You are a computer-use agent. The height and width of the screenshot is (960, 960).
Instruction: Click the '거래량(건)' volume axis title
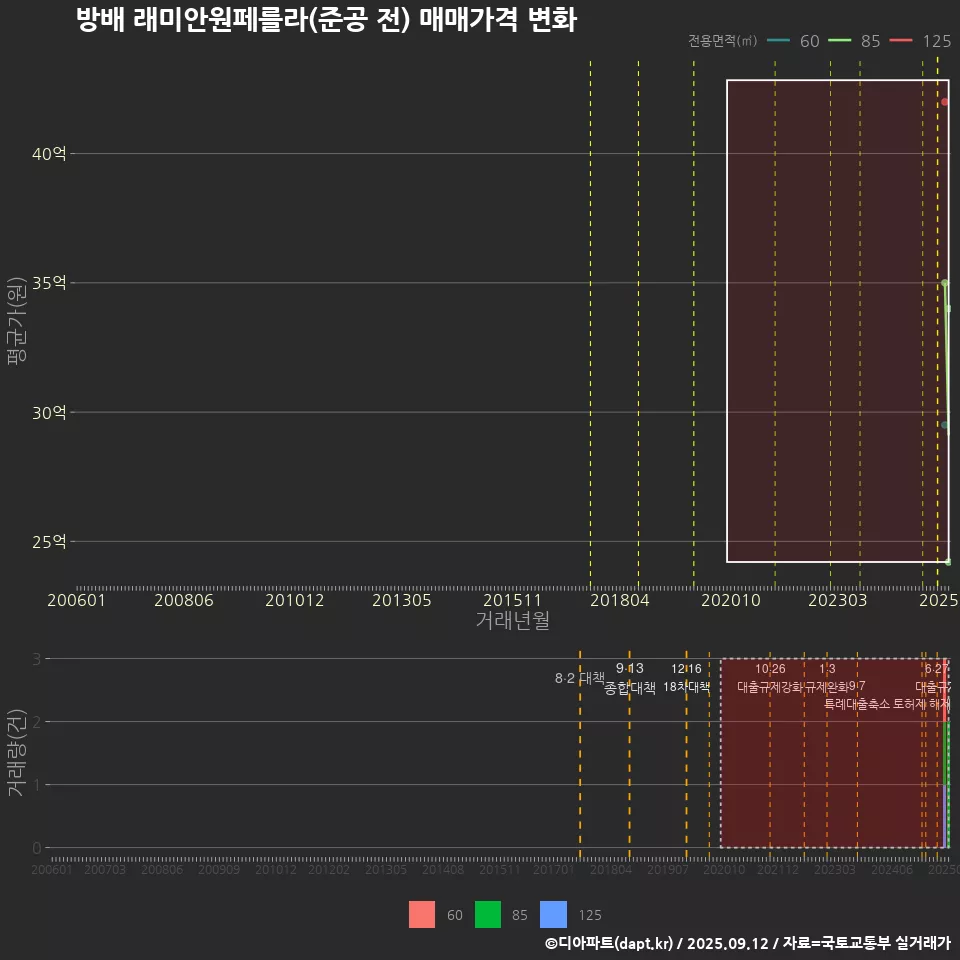coord(17,752)
